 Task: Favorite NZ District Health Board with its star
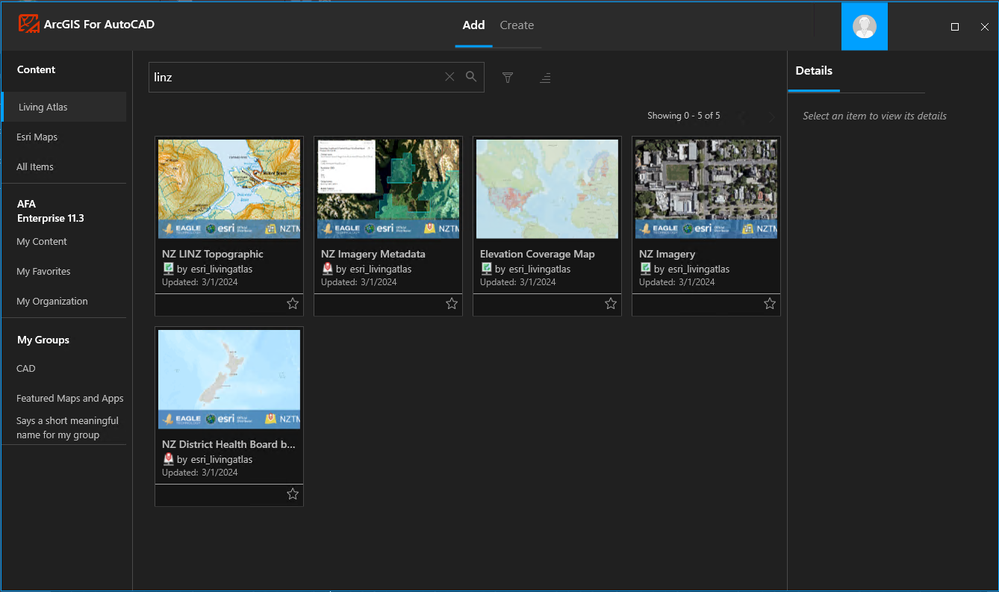click(x=292, y=494)
